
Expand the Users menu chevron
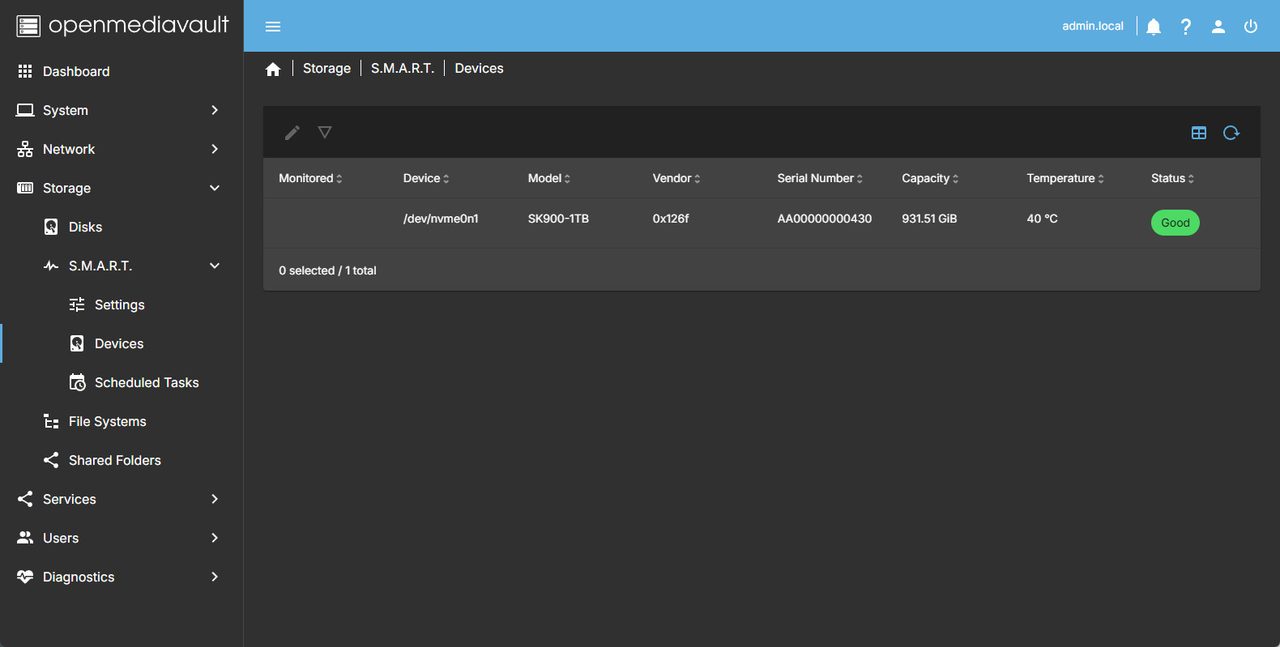[x=214, y=538]
